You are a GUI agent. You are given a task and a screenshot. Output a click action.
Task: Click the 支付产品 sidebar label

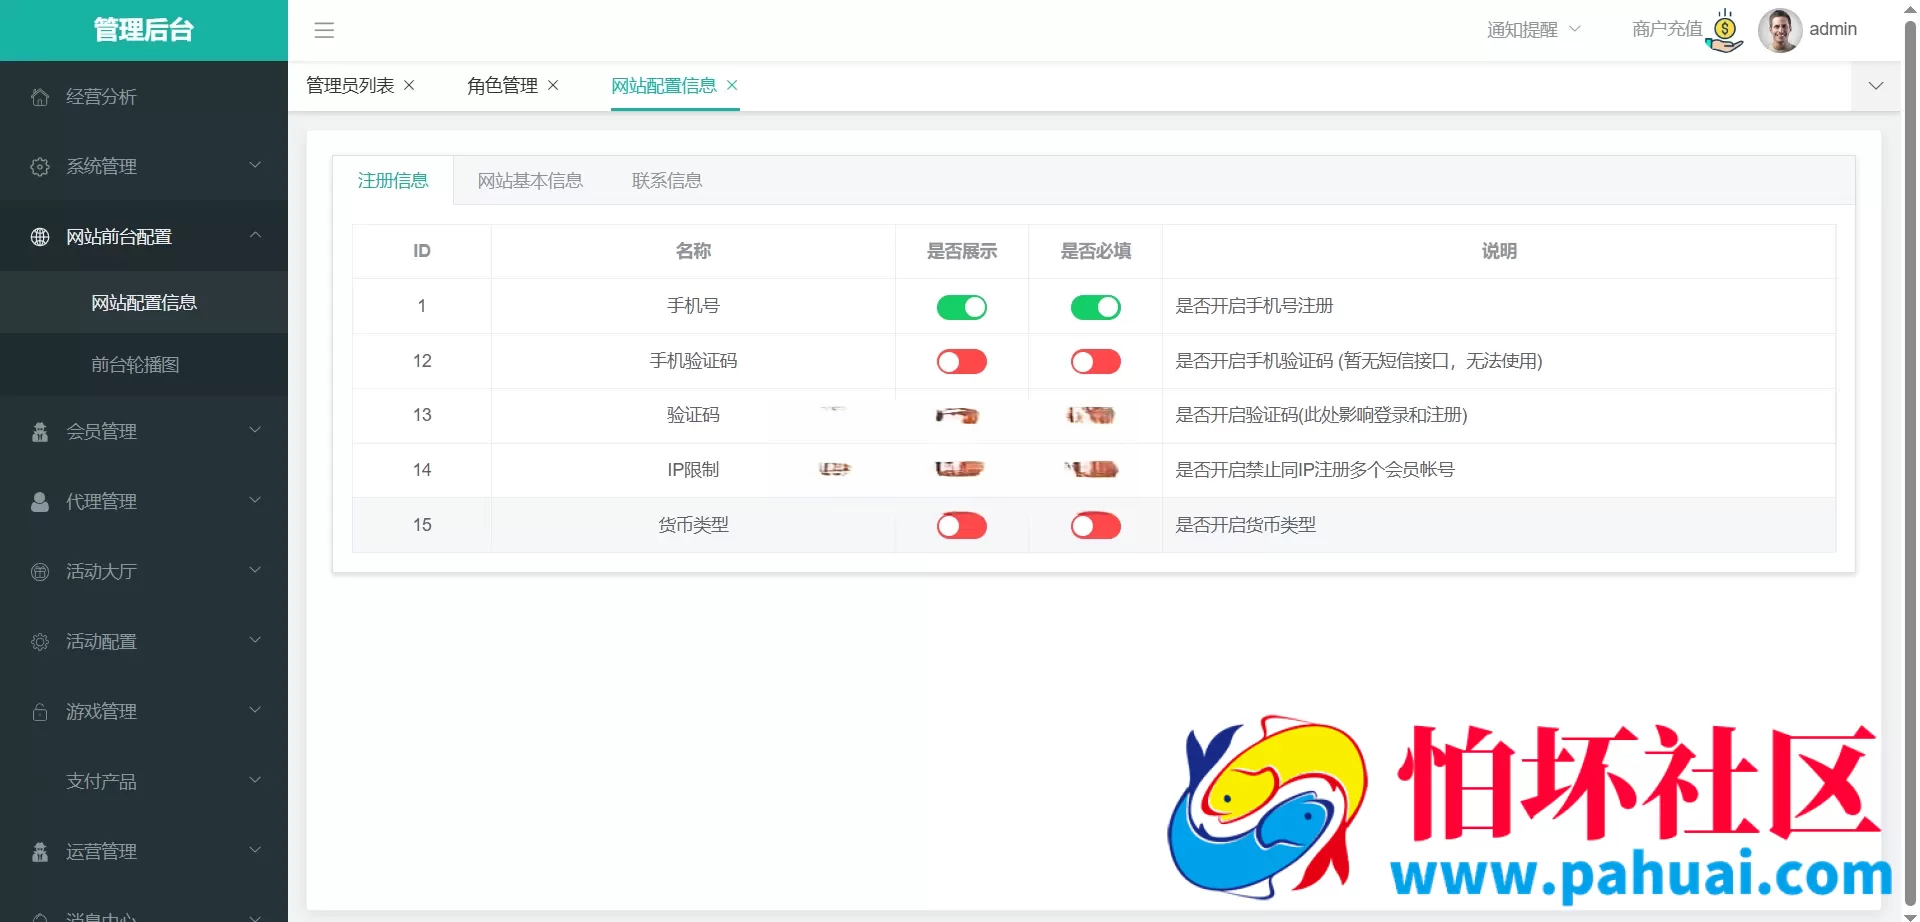click(101, 782)
